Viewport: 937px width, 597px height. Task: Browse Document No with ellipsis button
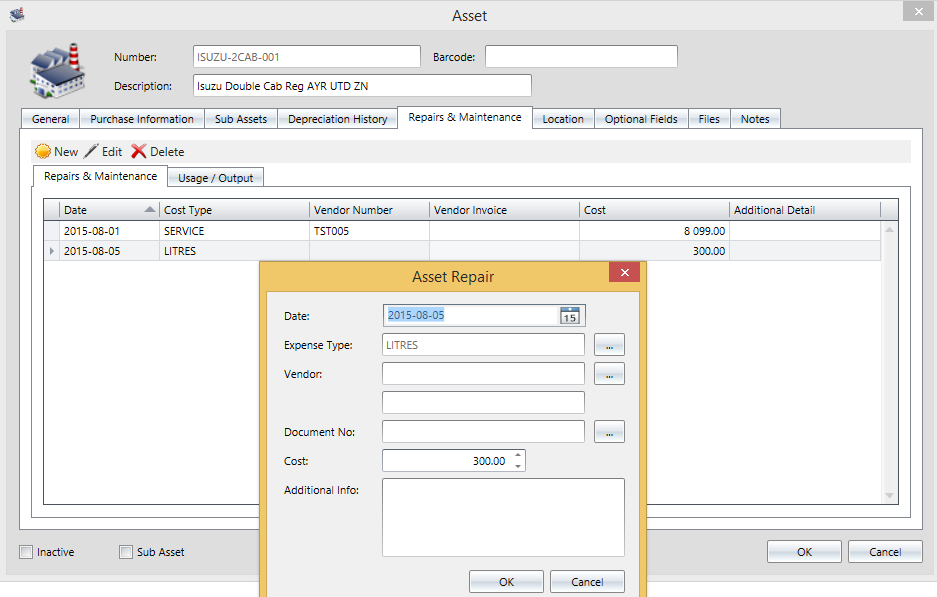(609, 432)
